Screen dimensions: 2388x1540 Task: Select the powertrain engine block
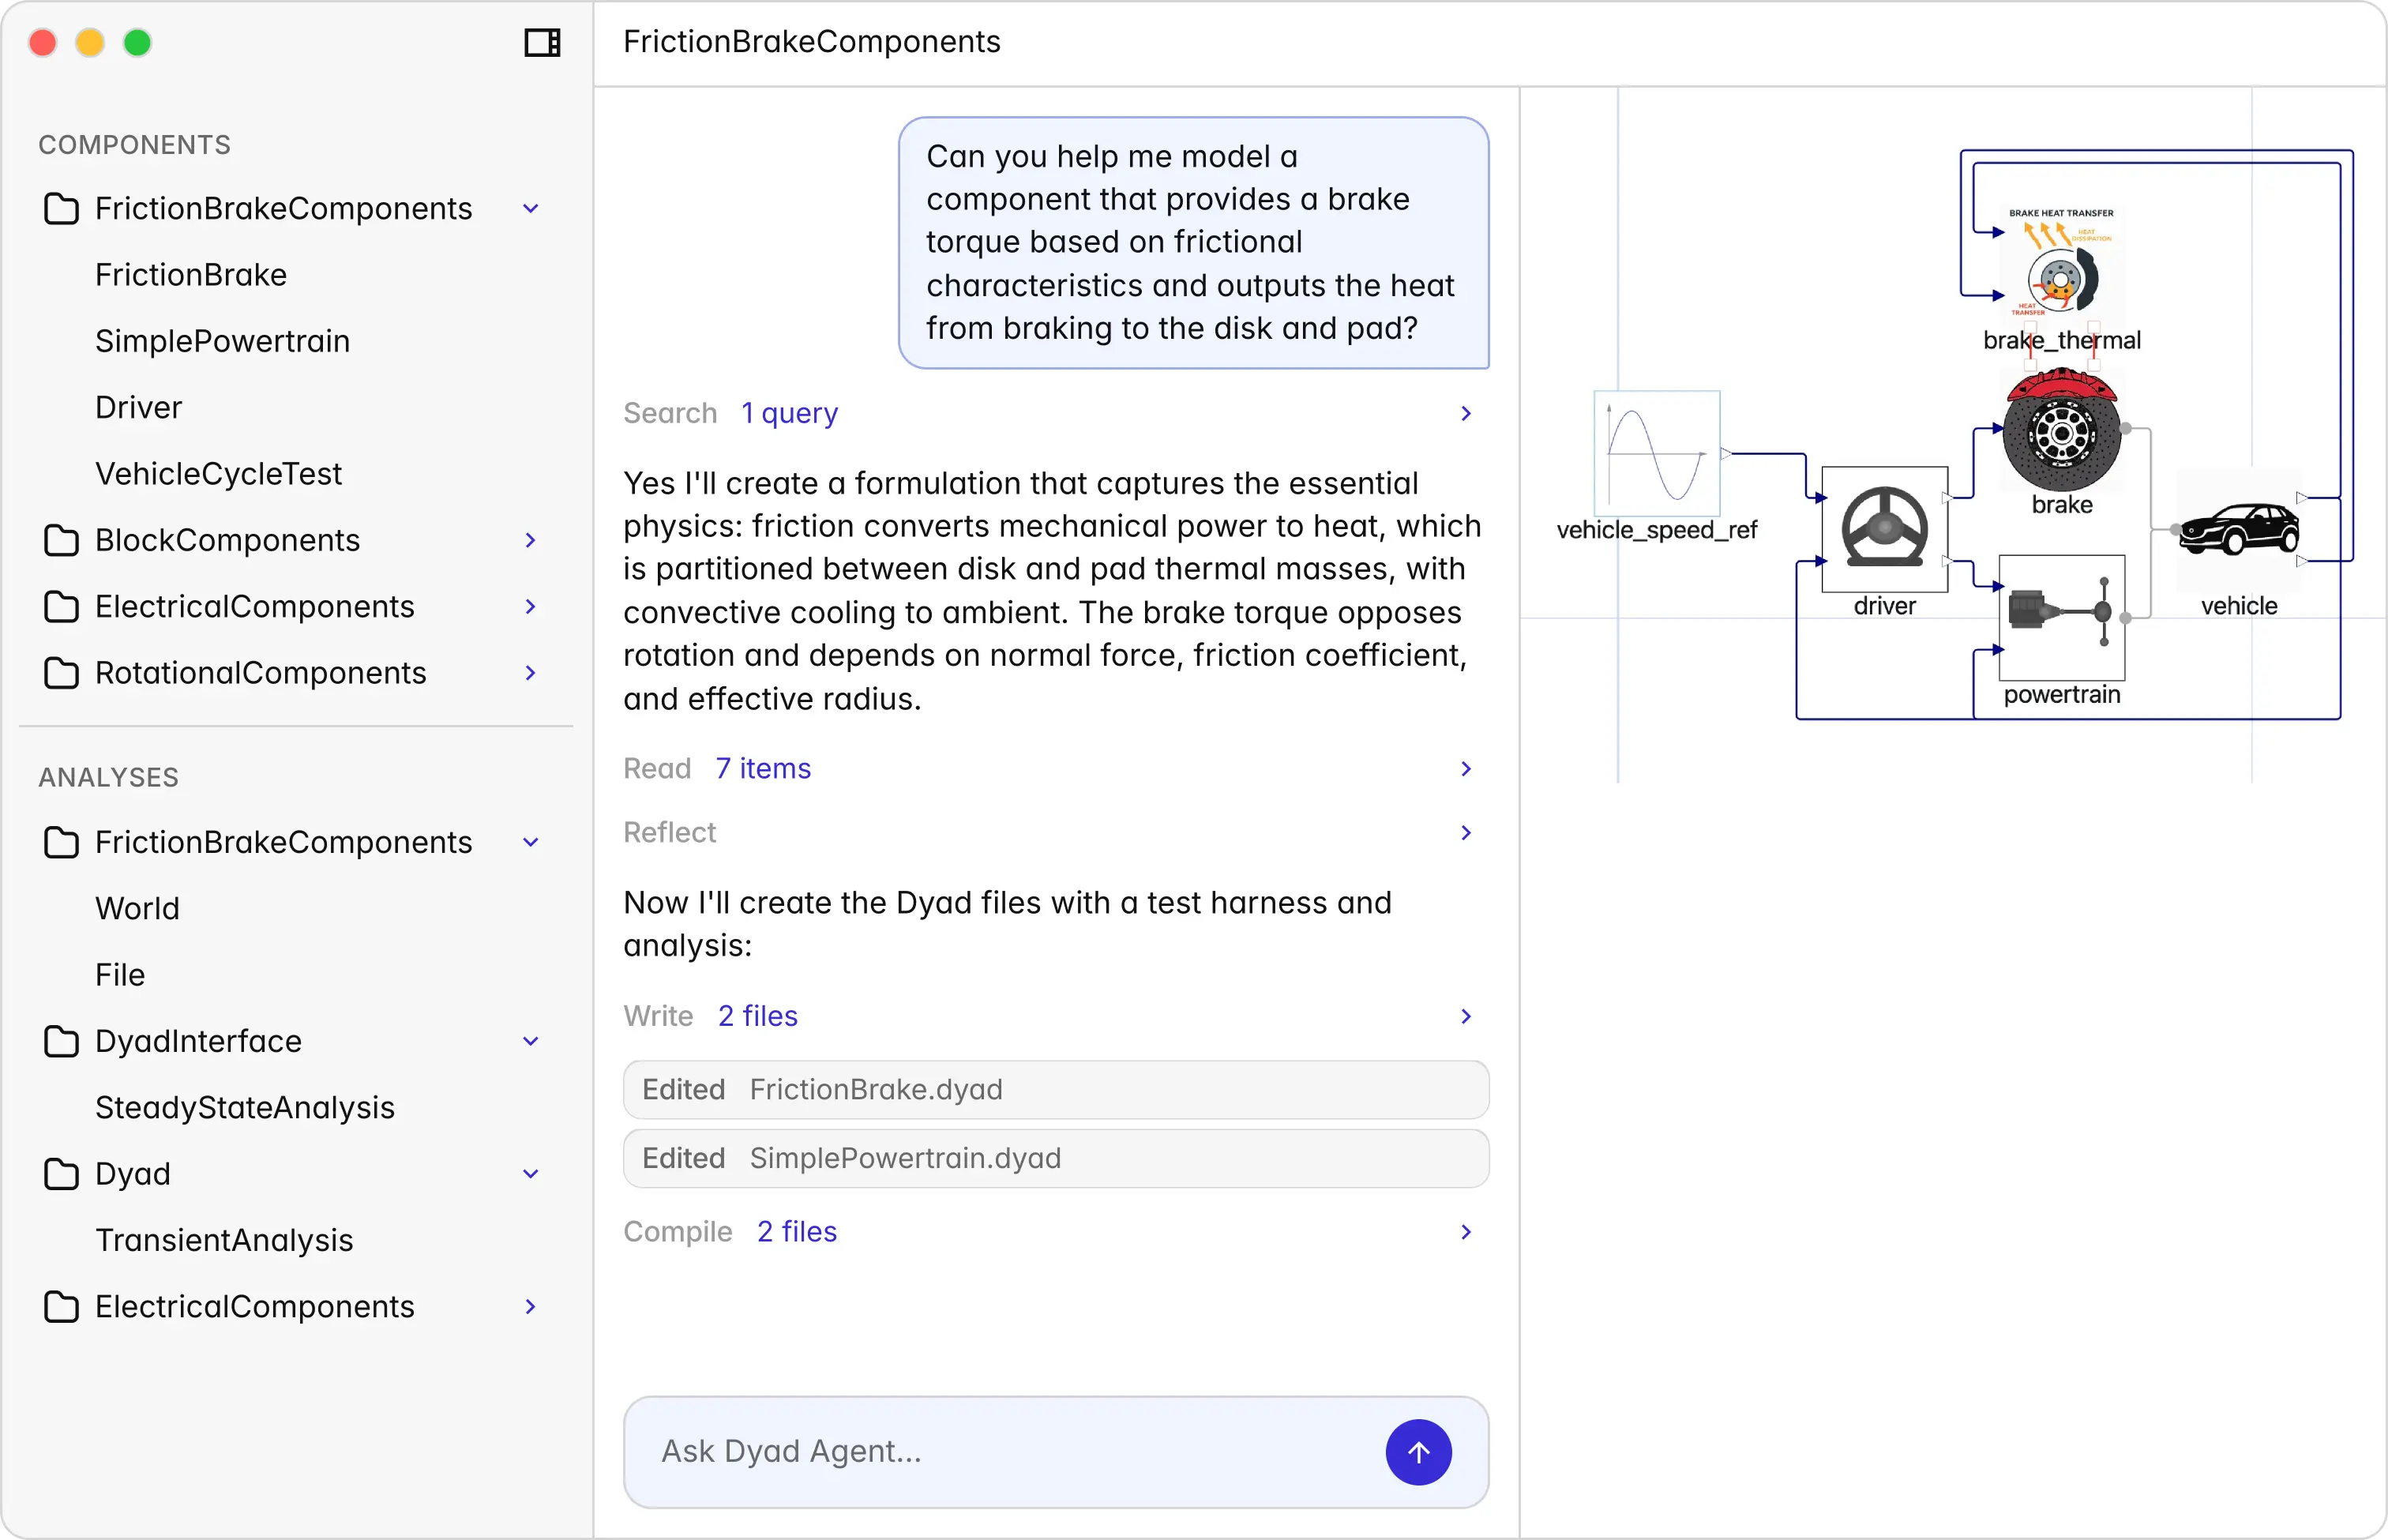pos(2061,618)
